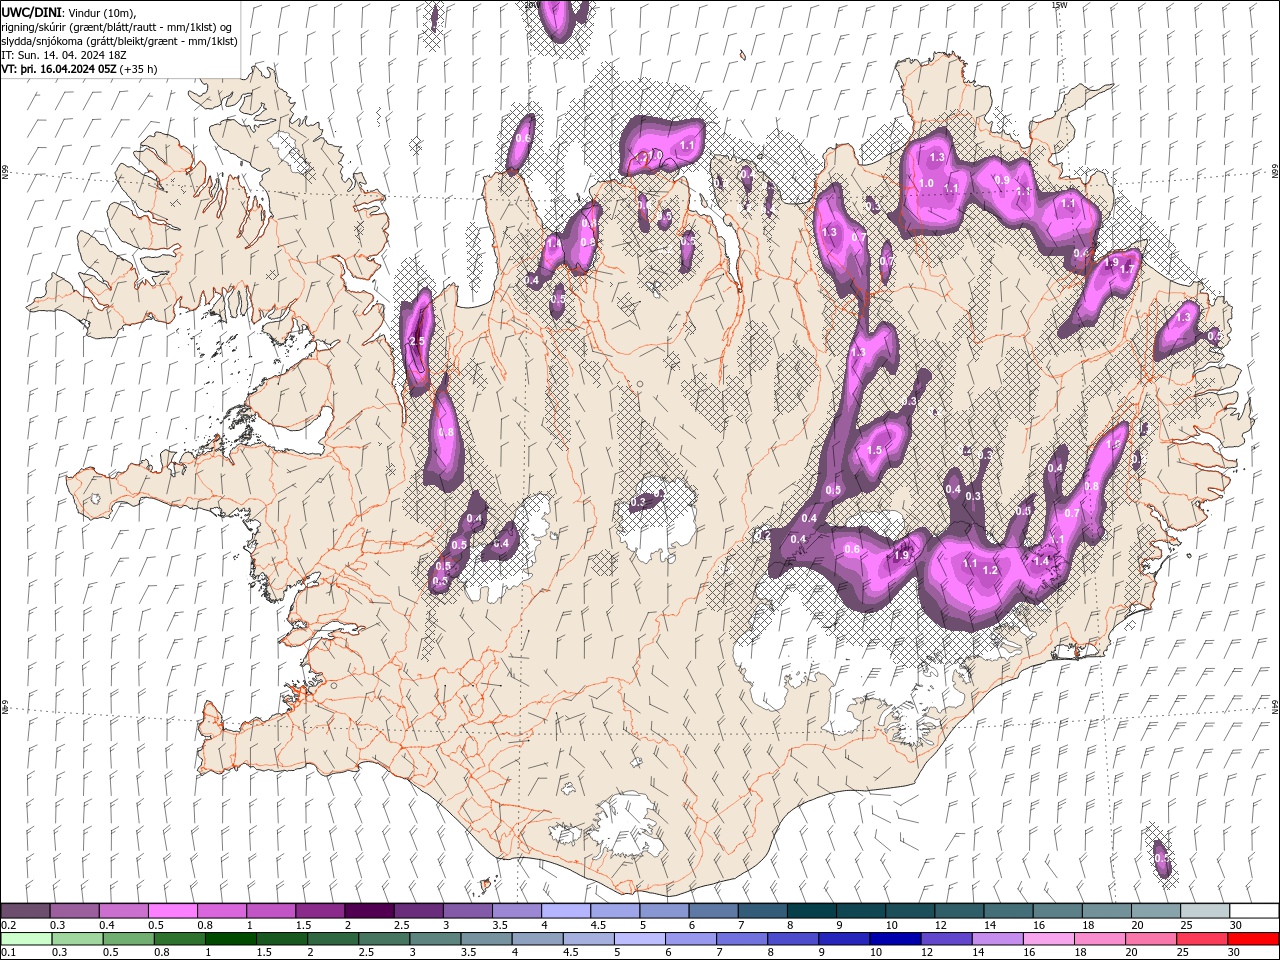The width and height of the screenshot is (1280, 960).
Task: Click the snow legend swatch between 0.5 and 0.8
Action: pyautogui.click(x=173, y=911)
